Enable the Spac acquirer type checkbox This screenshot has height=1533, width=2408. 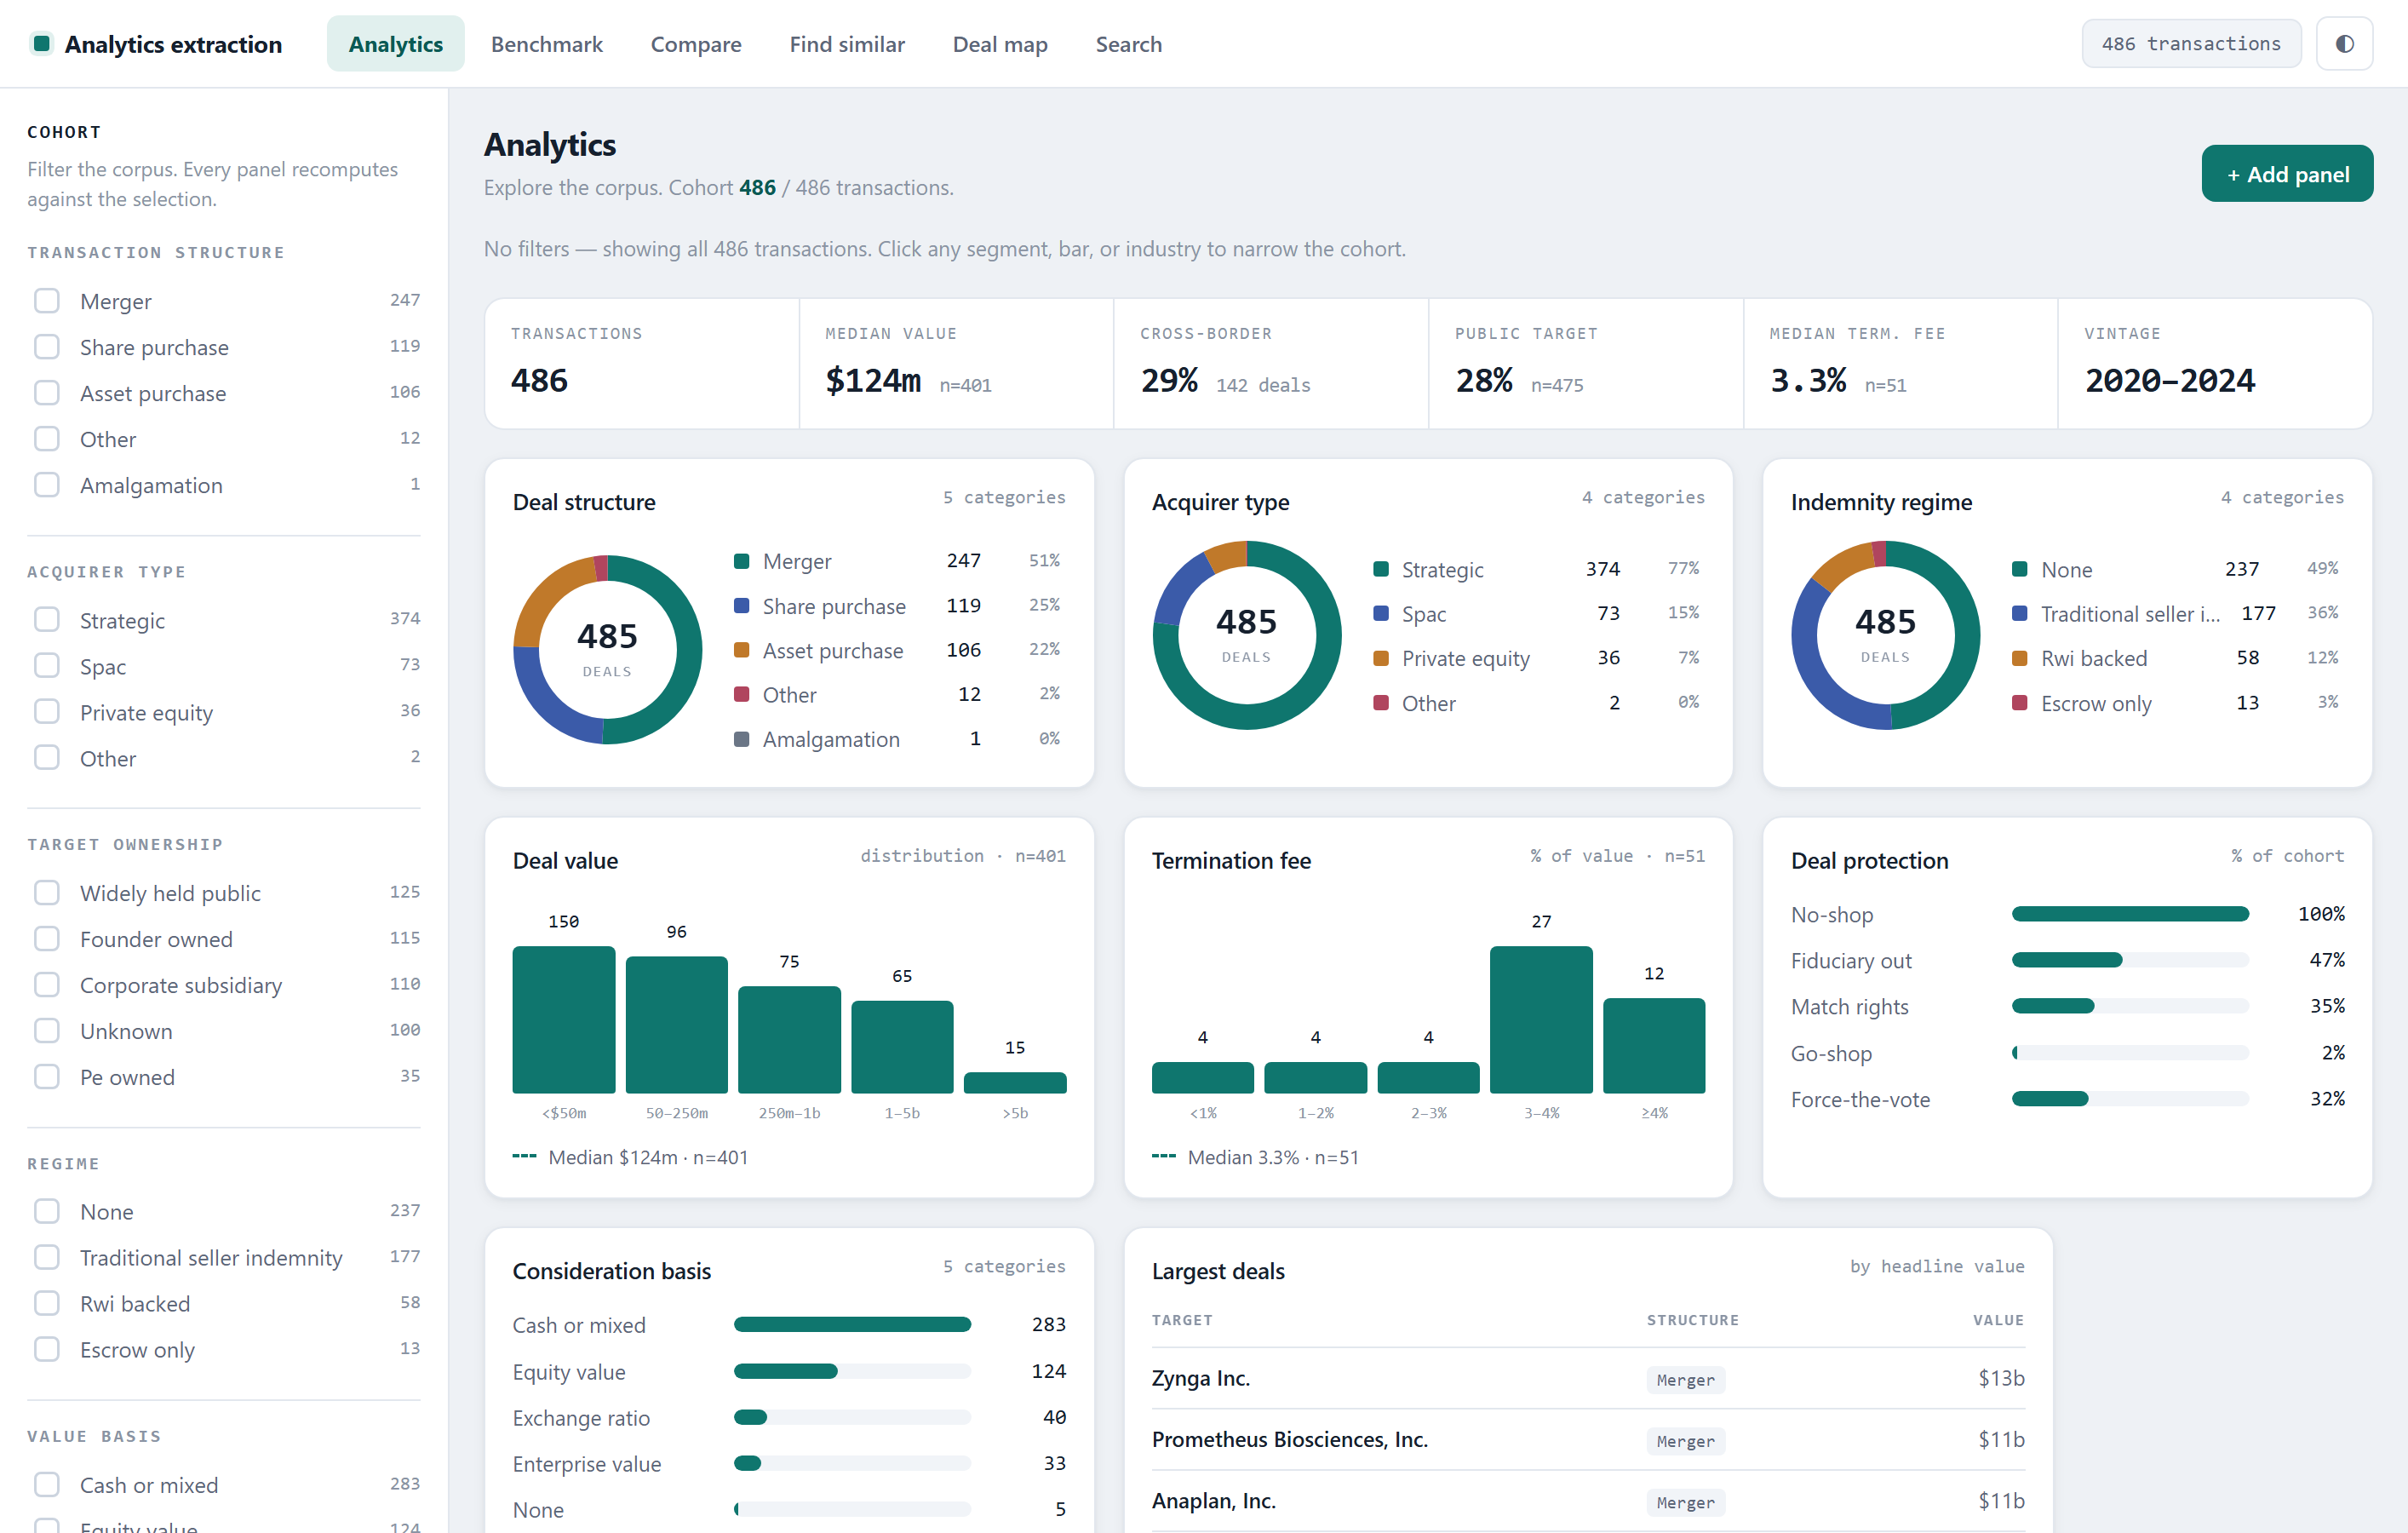point(47,666)
